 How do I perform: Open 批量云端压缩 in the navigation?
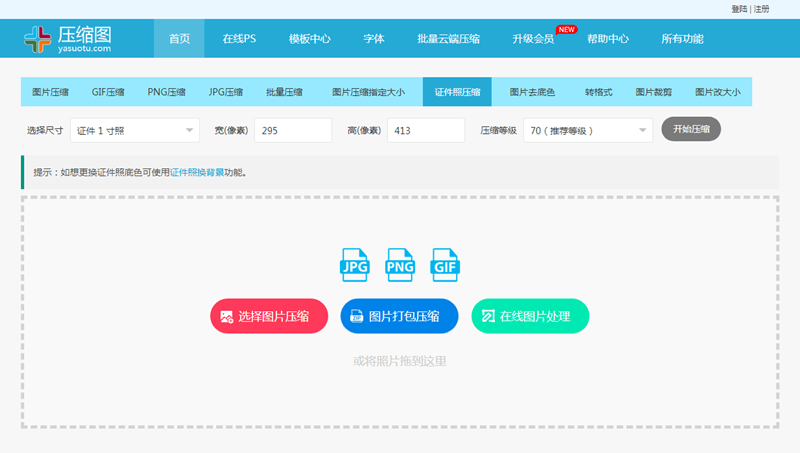click(x=448, y=39)
